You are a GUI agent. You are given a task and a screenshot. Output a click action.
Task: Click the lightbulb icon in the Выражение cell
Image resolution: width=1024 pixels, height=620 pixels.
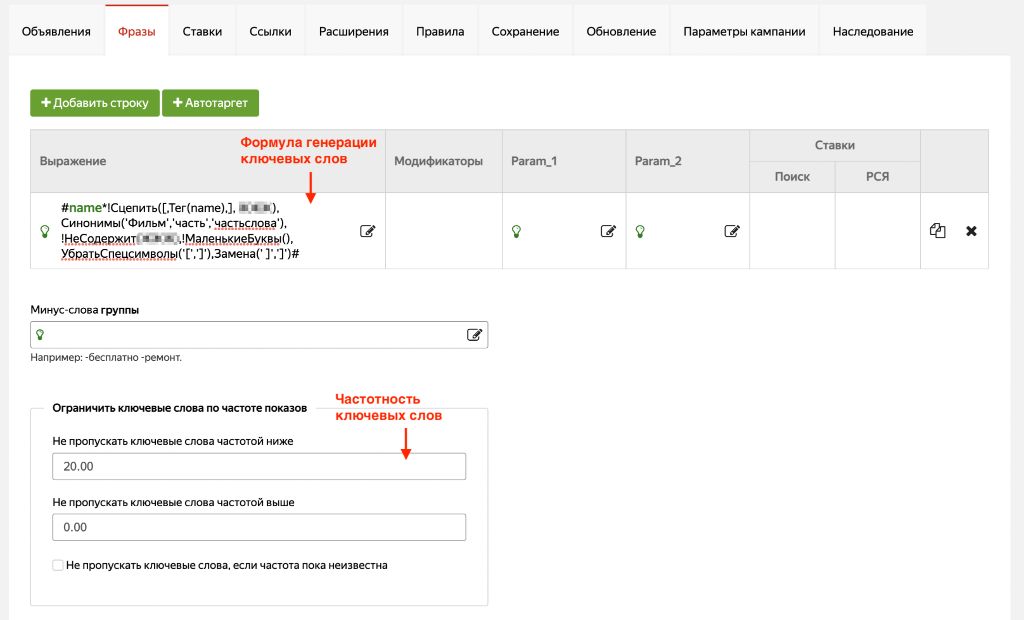[x=44, y=231]
